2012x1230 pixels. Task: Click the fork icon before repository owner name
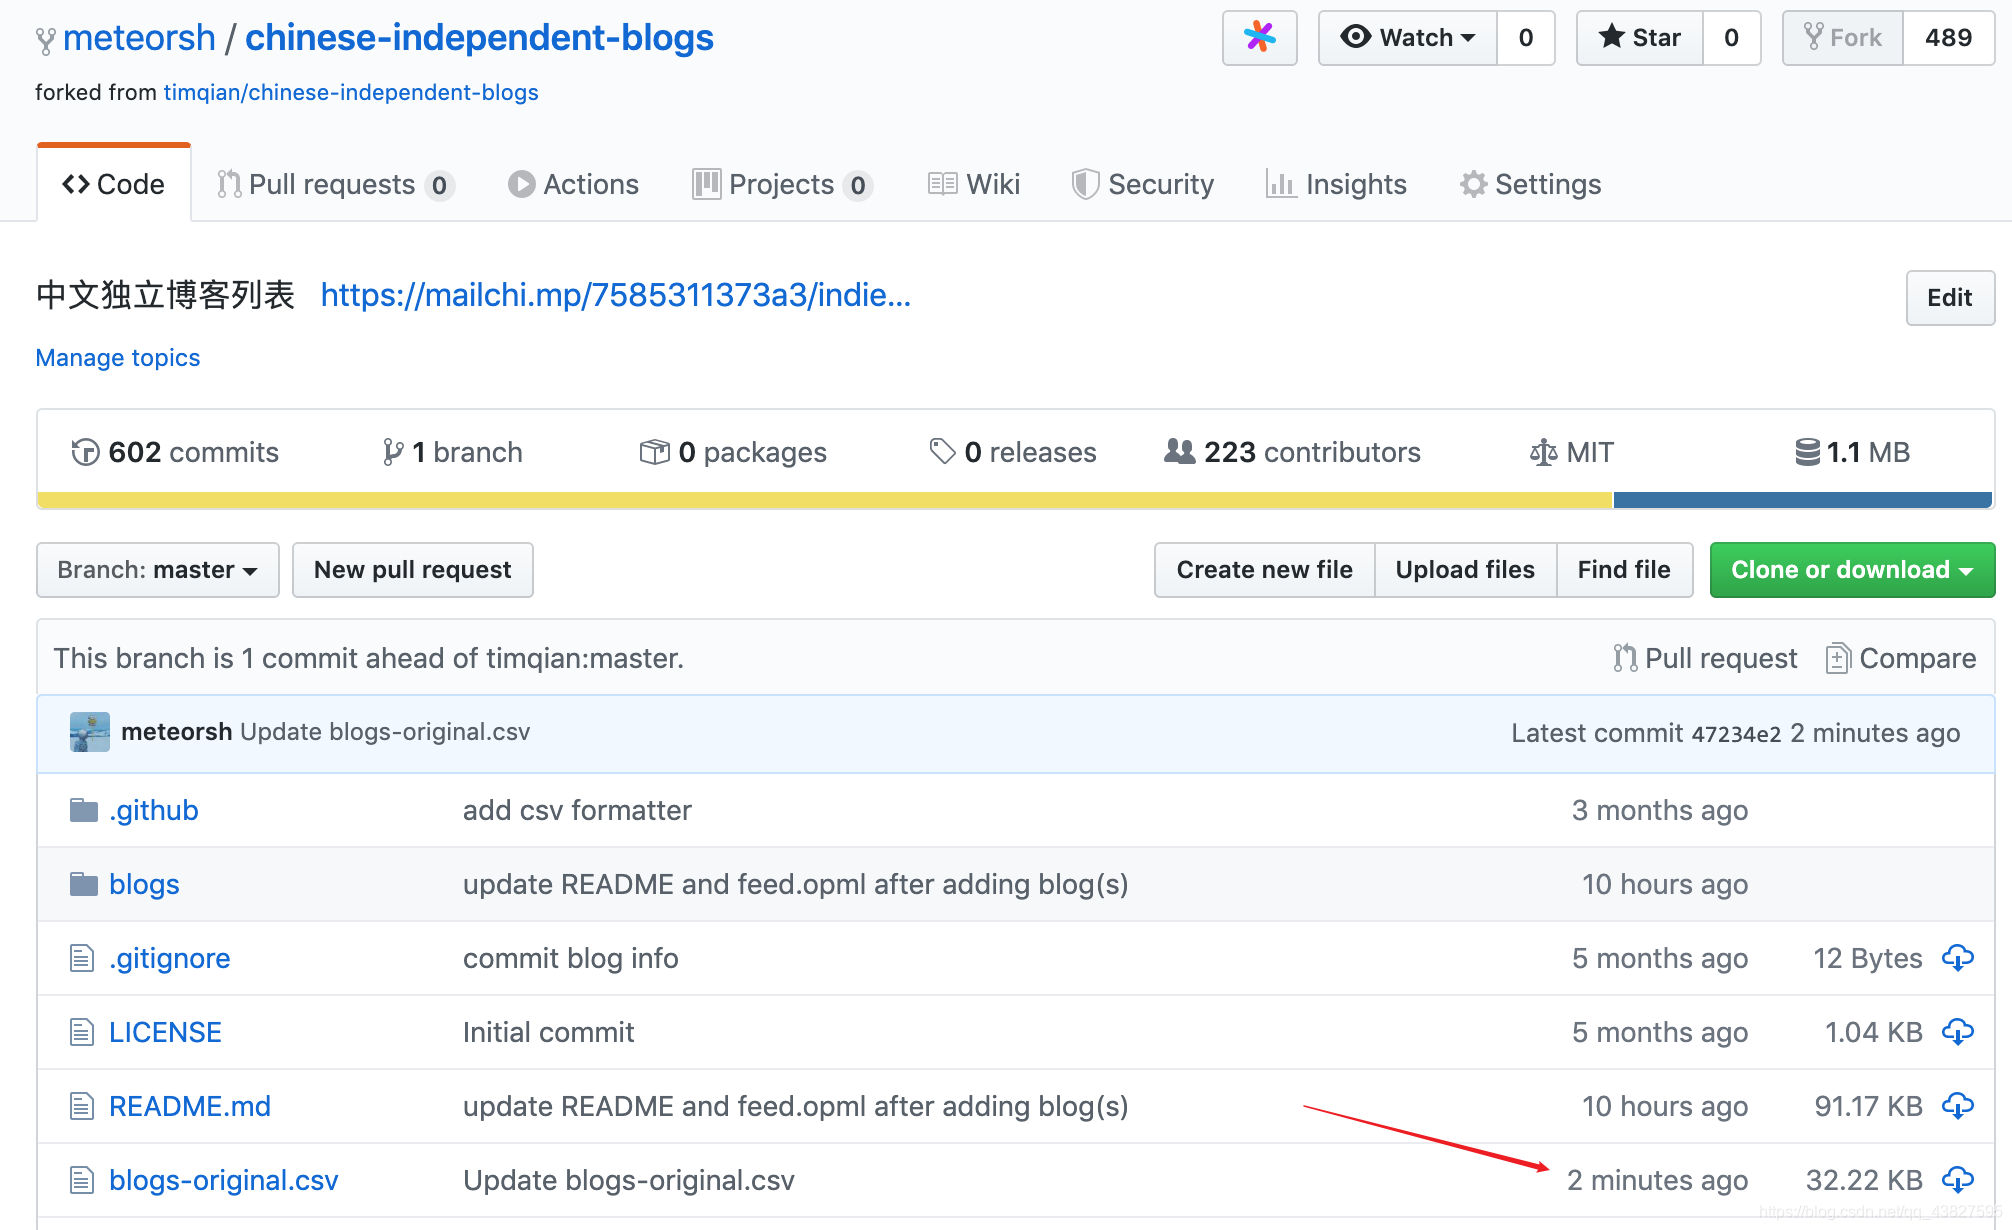[45, 41]
